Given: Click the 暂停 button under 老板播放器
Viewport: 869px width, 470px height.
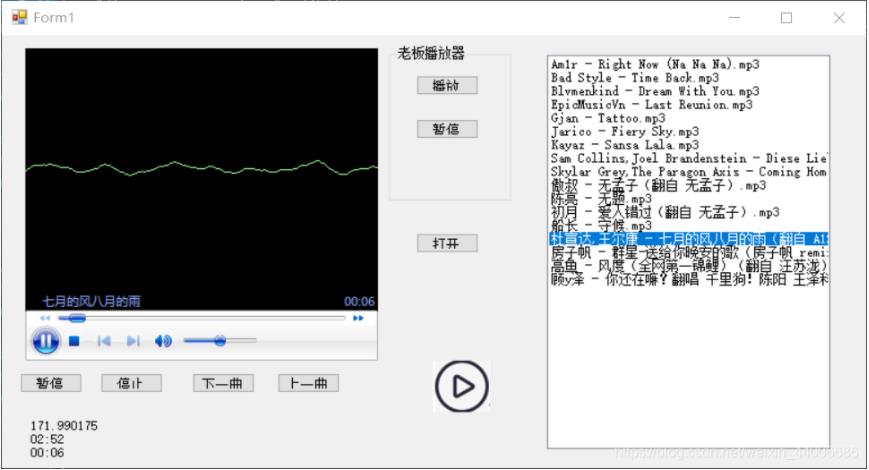Looking at the screenshot, I should click(x=447, y=129).
